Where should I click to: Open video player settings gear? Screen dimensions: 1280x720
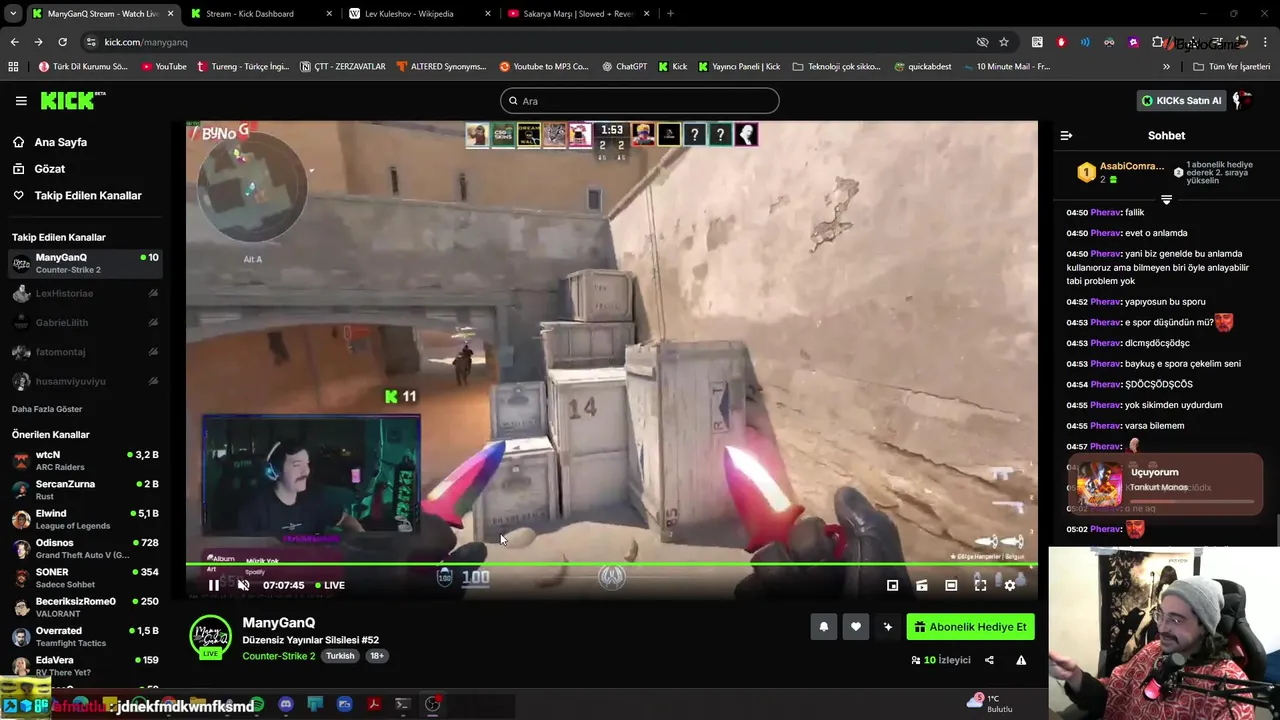point(1010,585)
